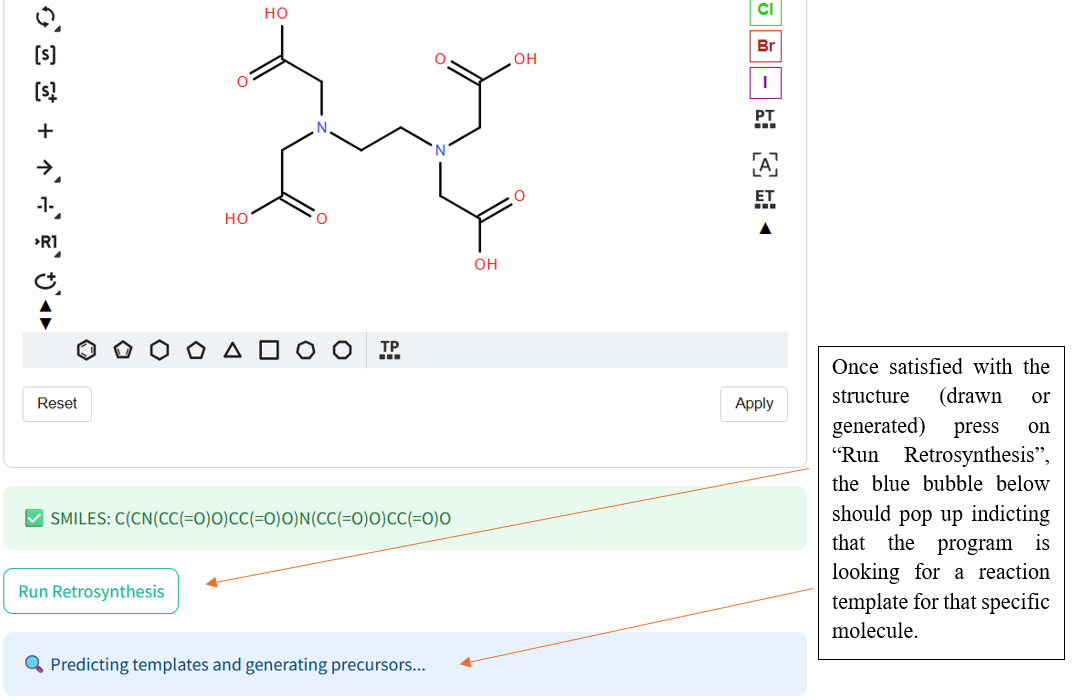Select the cyclopentadiene ring template
Image resolution: width=1077 pixels, height=700 pixels.
pos(123,350)
